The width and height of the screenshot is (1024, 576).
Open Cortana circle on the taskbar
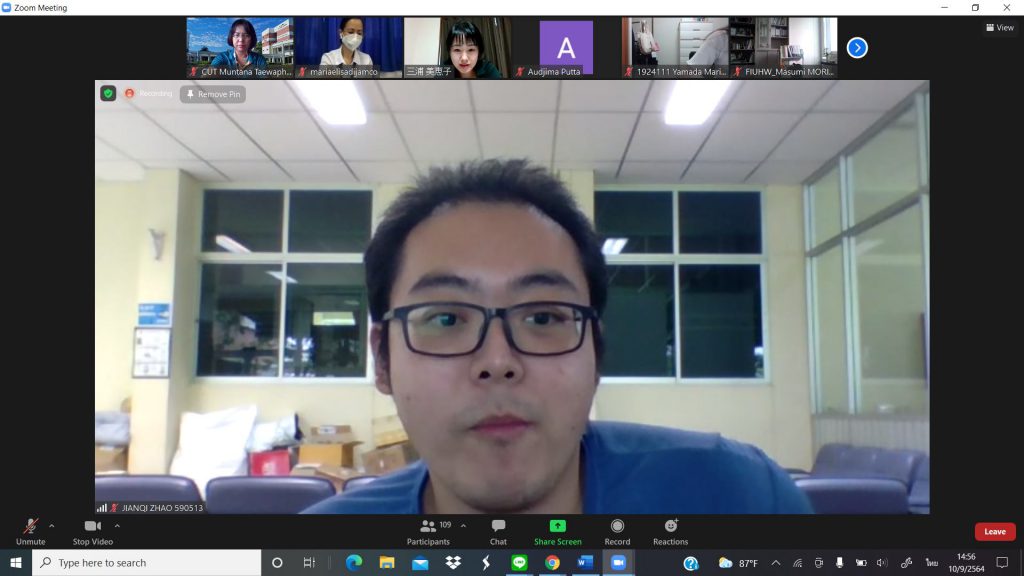coord(277,562)
